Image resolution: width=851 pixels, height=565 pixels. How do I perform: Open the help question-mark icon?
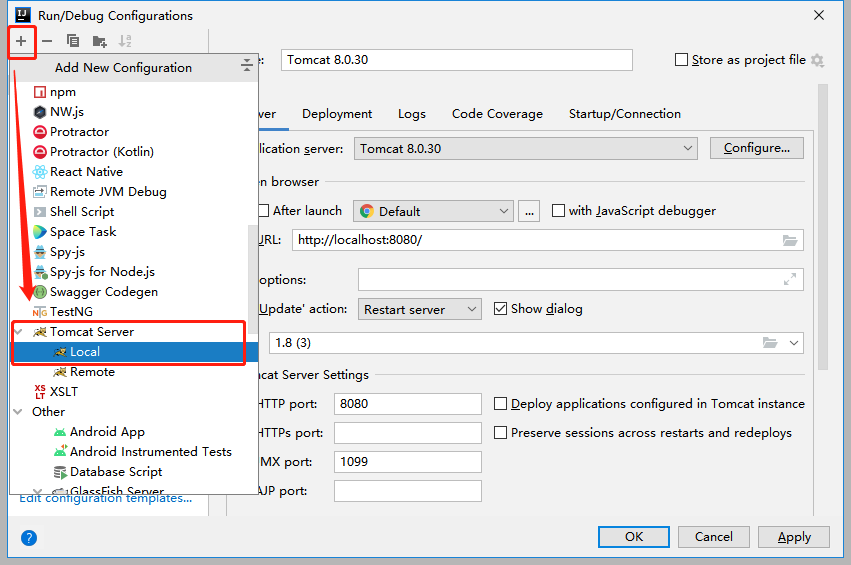click(x=29, y=538)
